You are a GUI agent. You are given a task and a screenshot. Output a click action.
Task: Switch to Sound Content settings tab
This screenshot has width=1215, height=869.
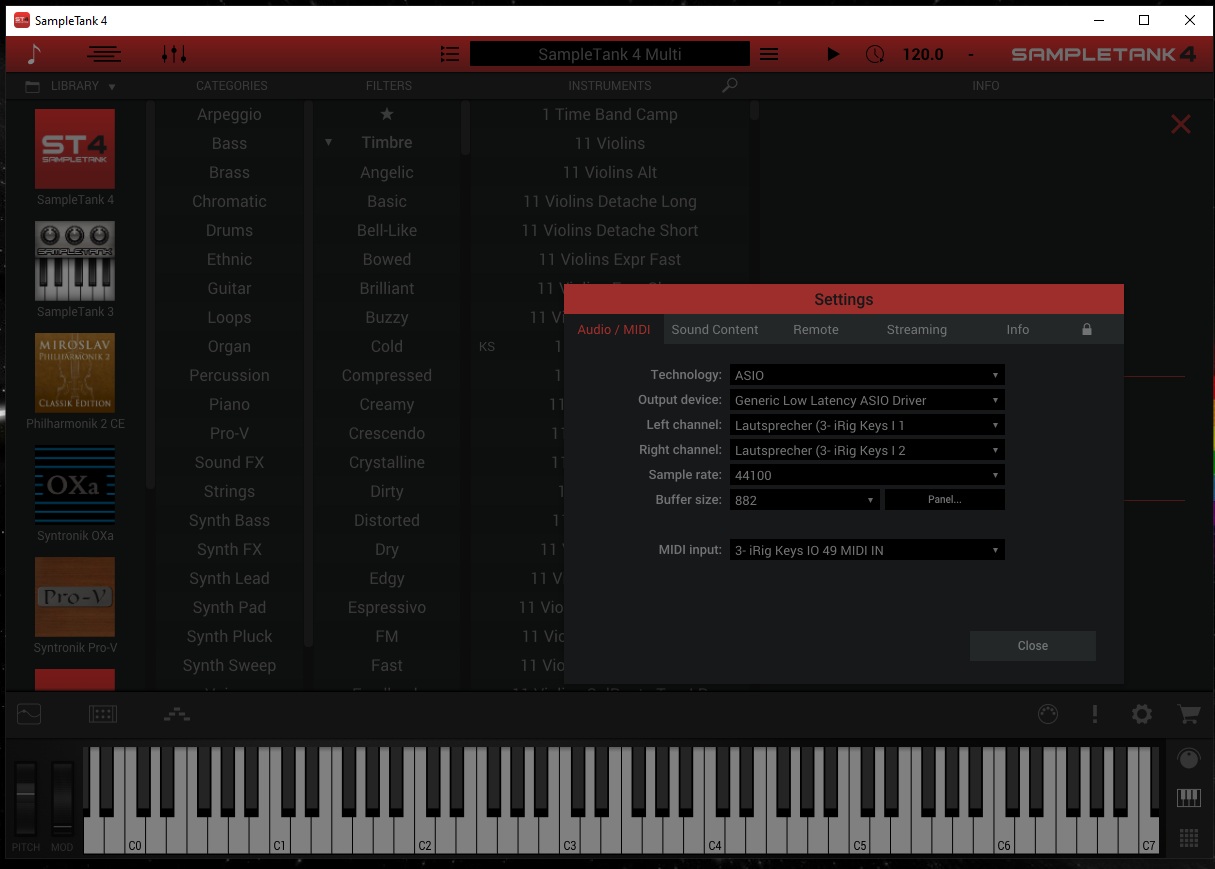pyautogui.click(x=715, y=329)
